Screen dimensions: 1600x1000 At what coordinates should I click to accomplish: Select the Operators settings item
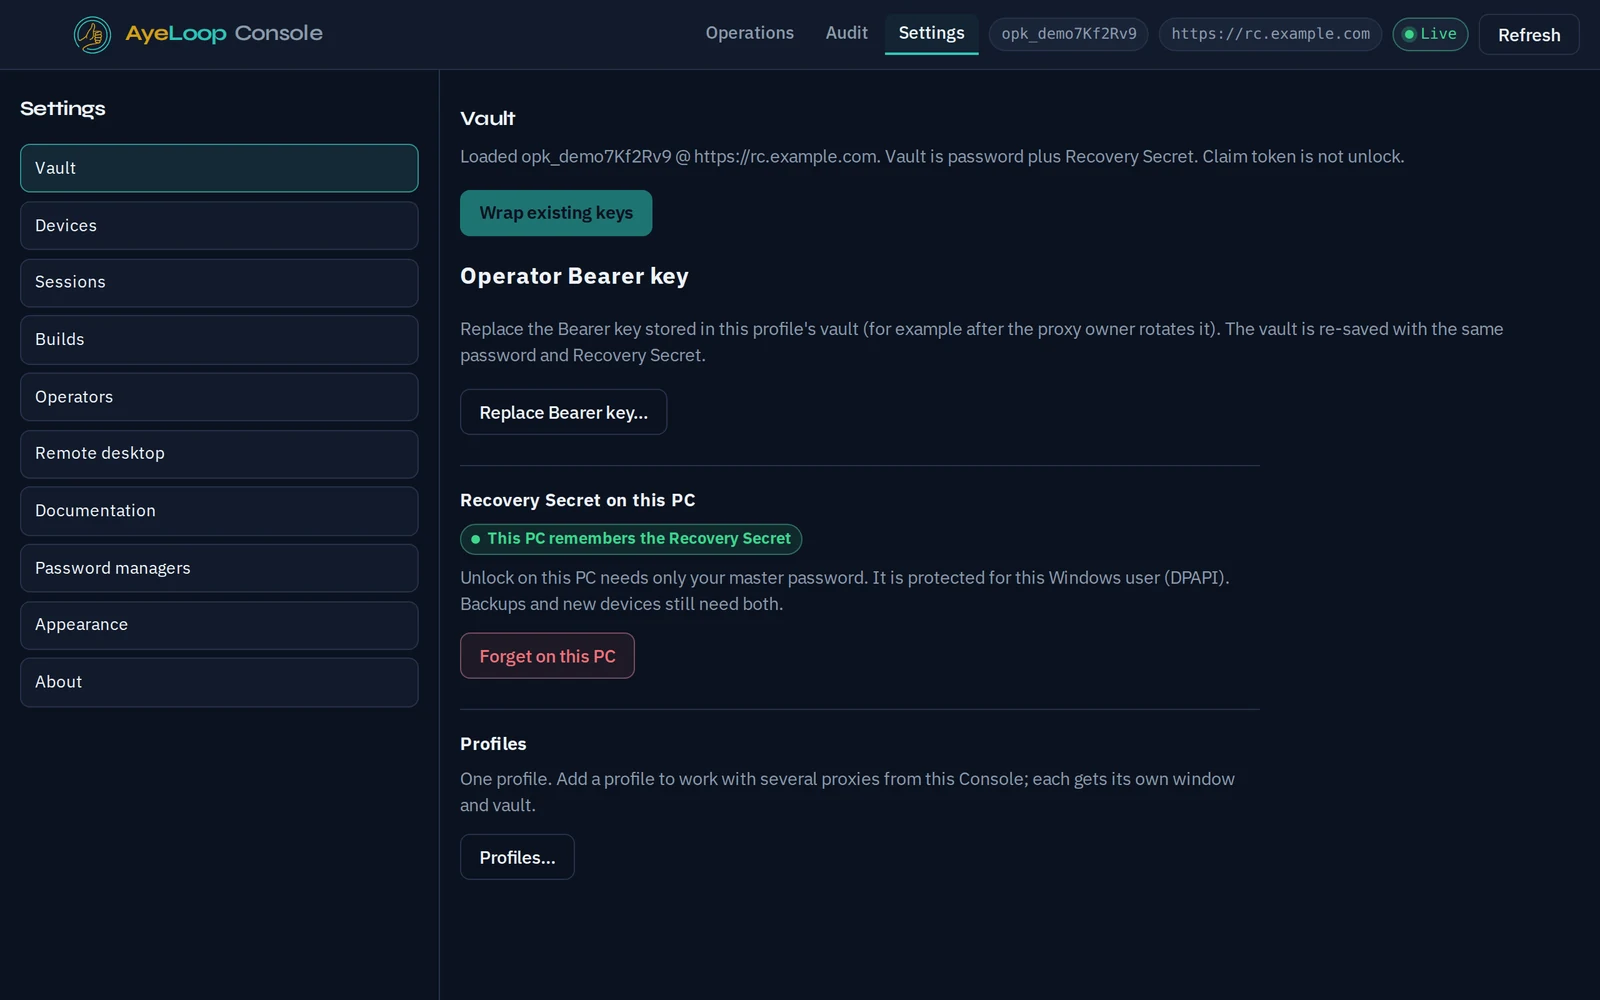[x=219, y=397]
